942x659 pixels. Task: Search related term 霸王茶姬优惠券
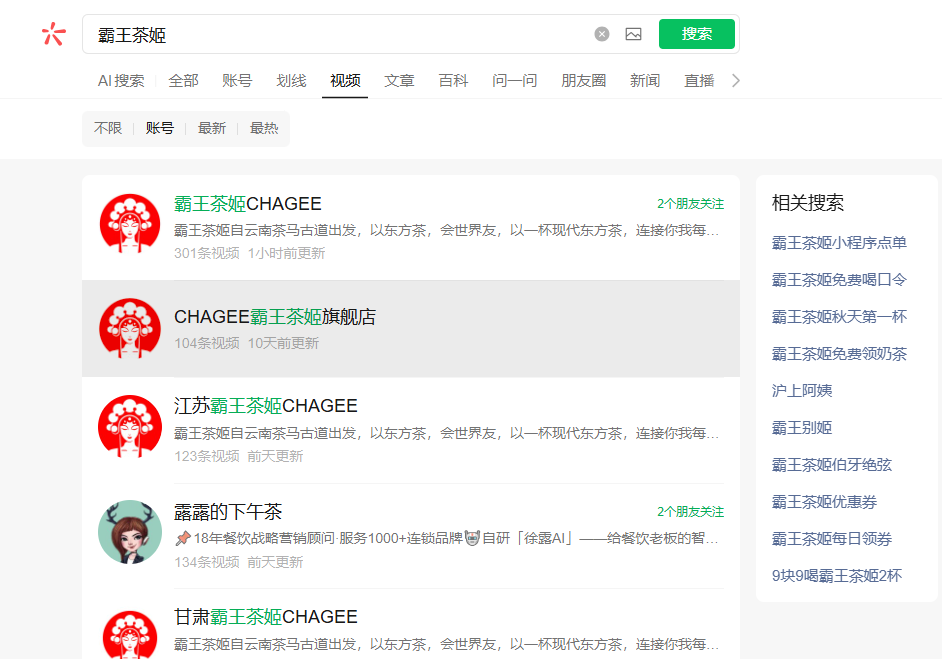[x=824, y=502]
